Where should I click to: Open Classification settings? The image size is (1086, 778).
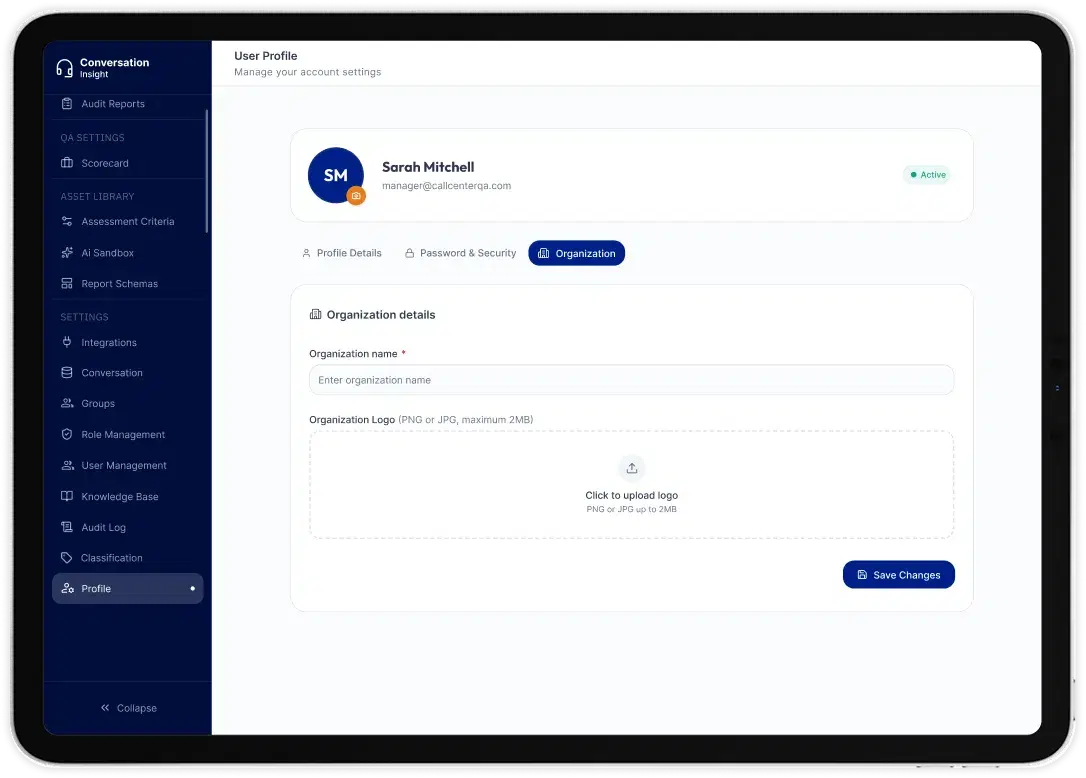click(127, 558)
